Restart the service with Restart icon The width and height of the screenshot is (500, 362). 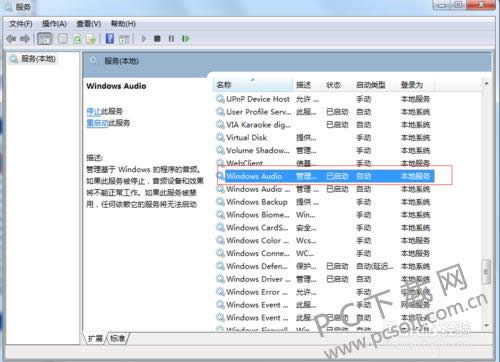(x=186, y=39)
